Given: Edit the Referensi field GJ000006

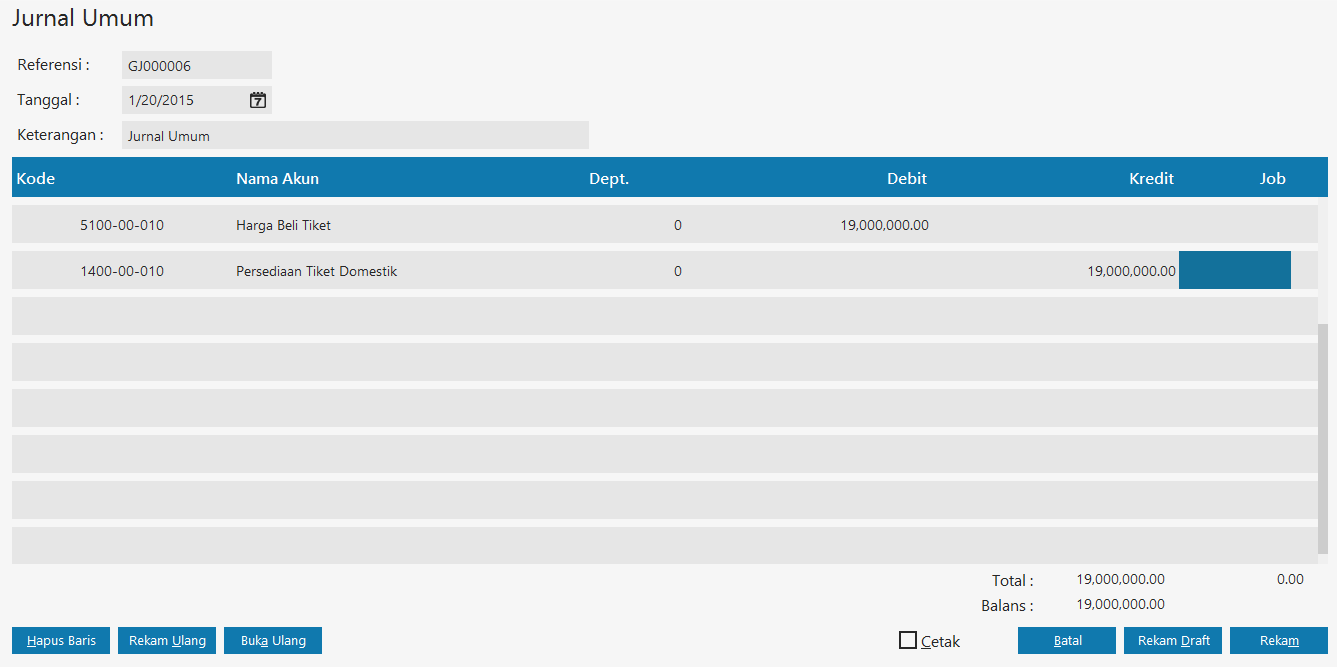Looking at the screenshot, I should point(196,66).
